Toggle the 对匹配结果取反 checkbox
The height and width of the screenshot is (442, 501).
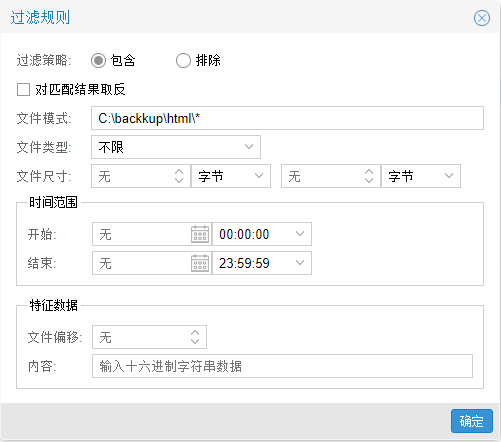23,89
